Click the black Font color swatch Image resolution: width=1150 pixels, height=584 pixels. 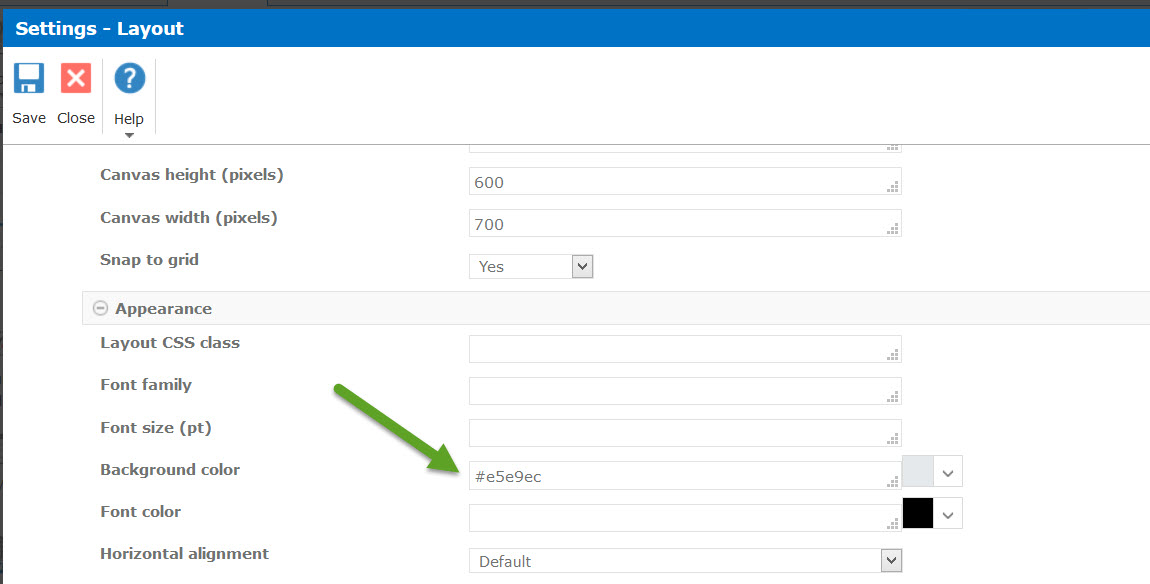(x=917, y=513)
